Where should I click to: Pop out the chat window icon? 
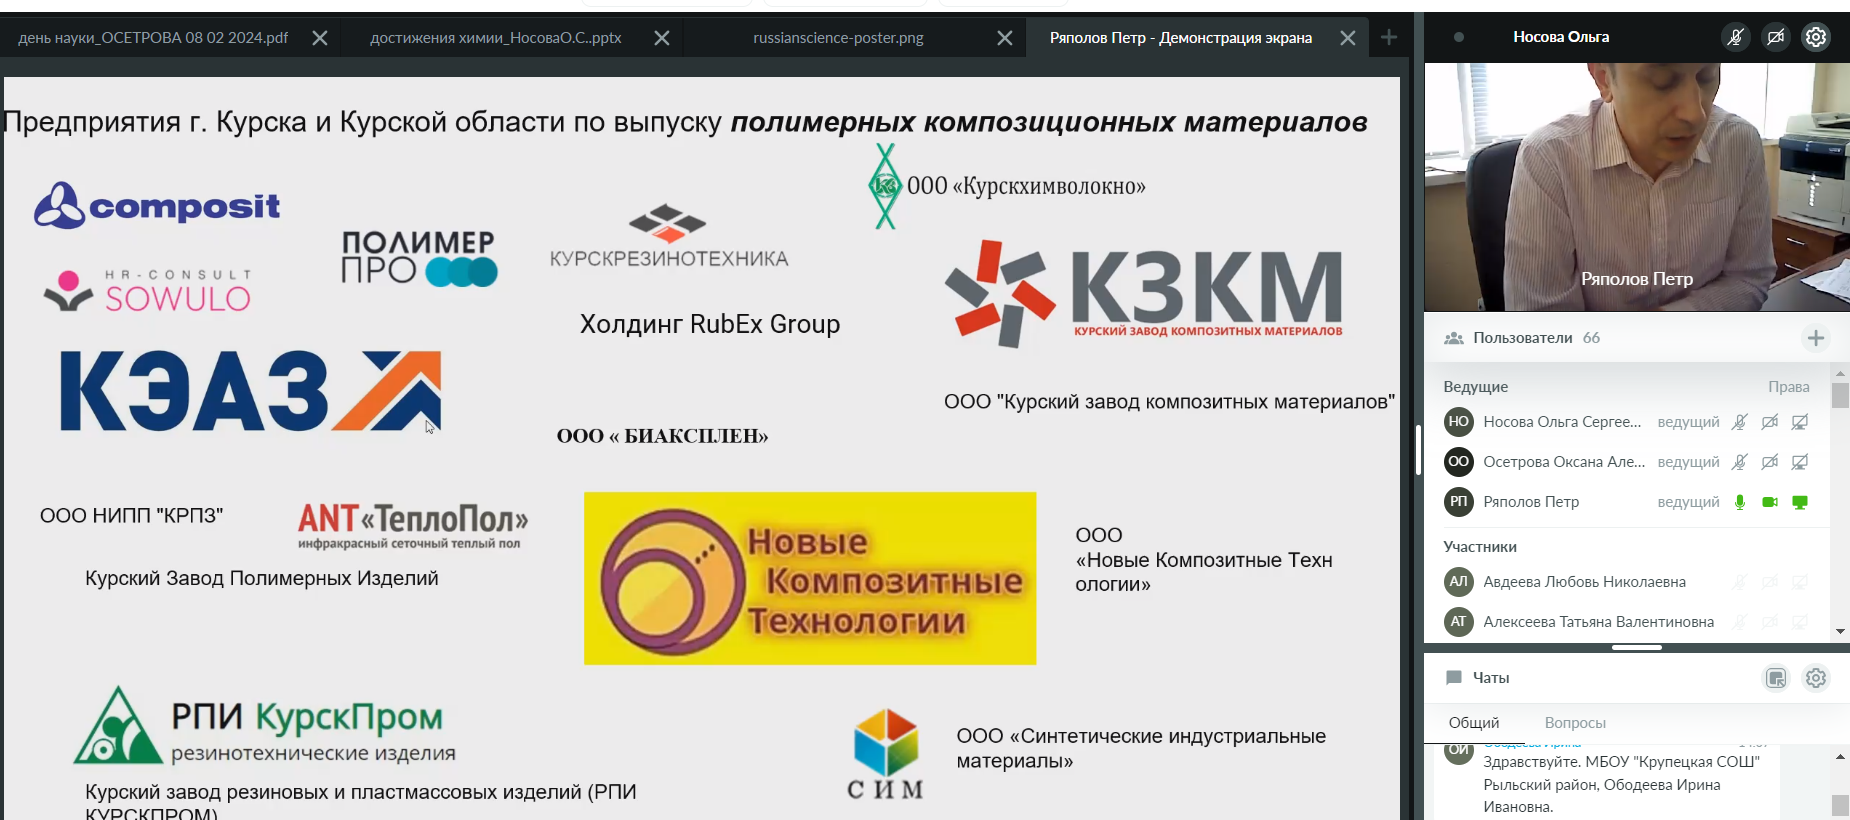[1776, 678]
